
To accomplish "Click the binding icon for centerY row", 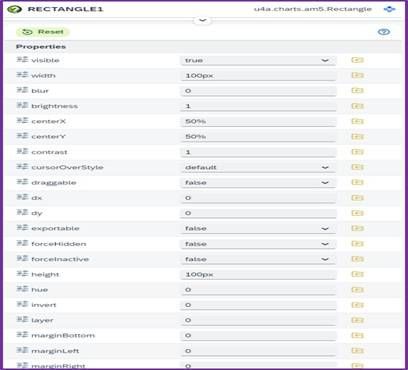I will coord(357,137).
